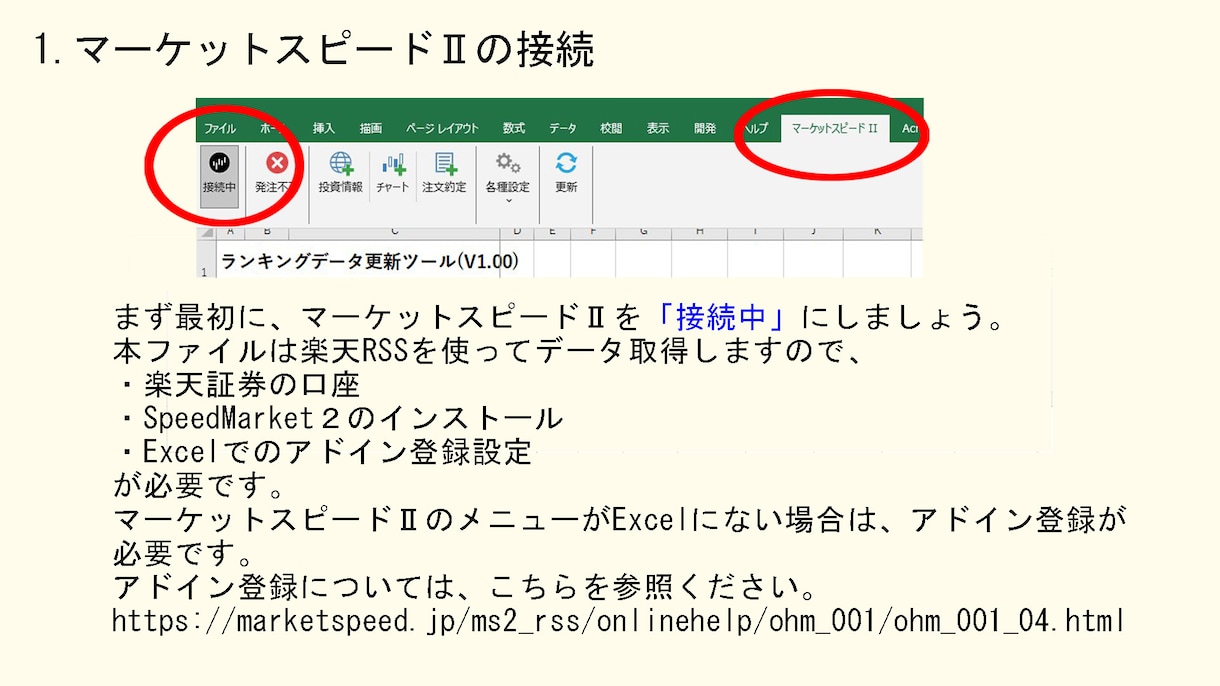Select the マーケットスピード II ribbon tab
The width and height of the screenshot is (1220, 686).
(835, 128)
